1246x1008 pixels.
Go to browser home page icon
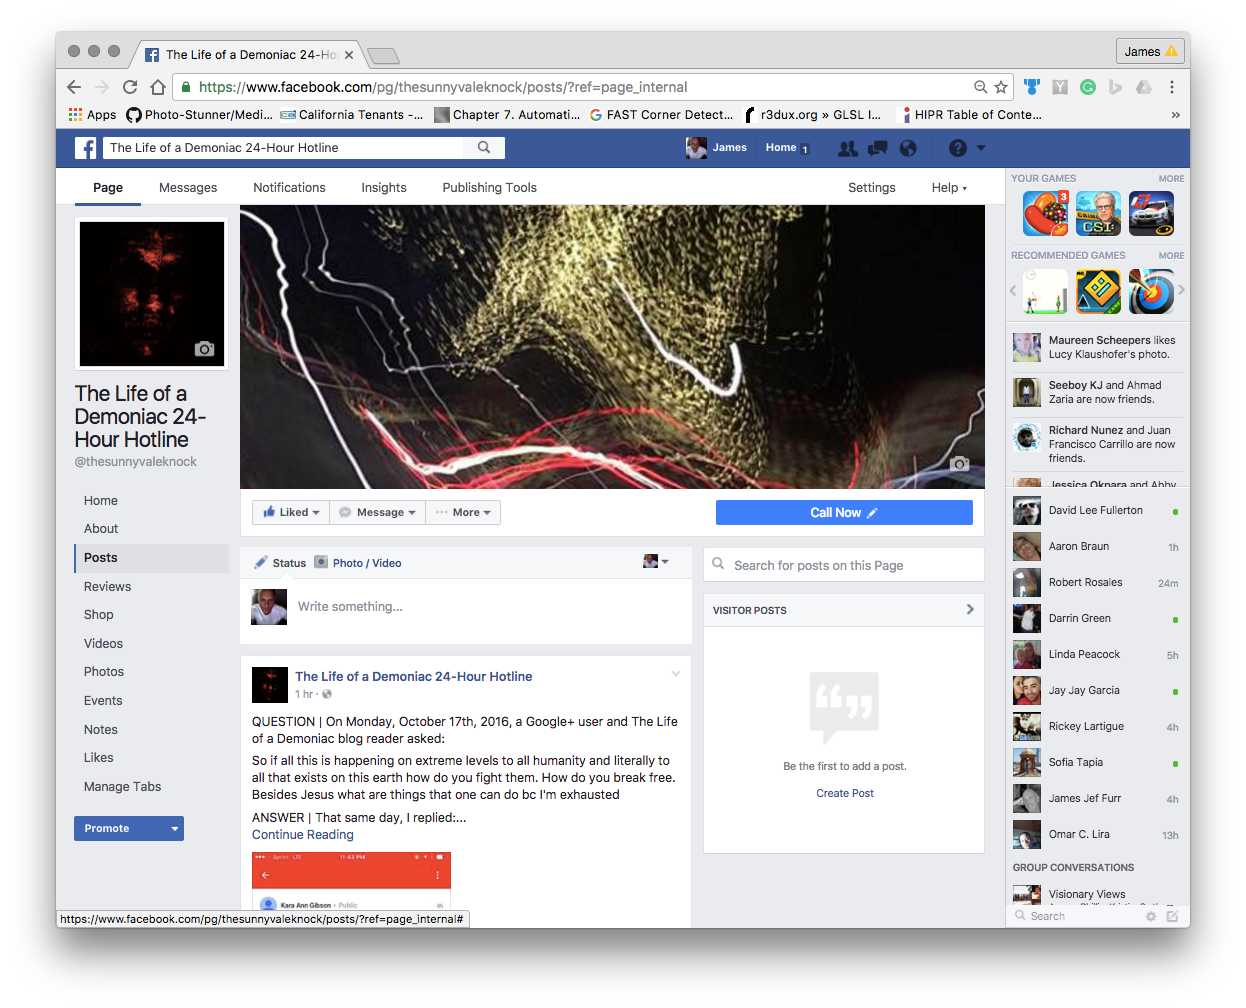pos(158,87)
